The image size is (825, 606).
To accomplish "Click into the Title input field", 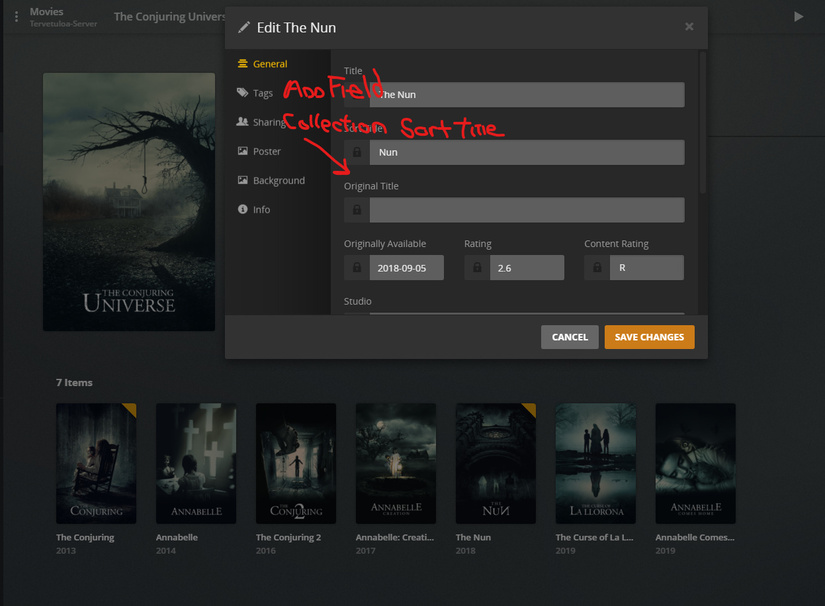I will click(527, 95).
